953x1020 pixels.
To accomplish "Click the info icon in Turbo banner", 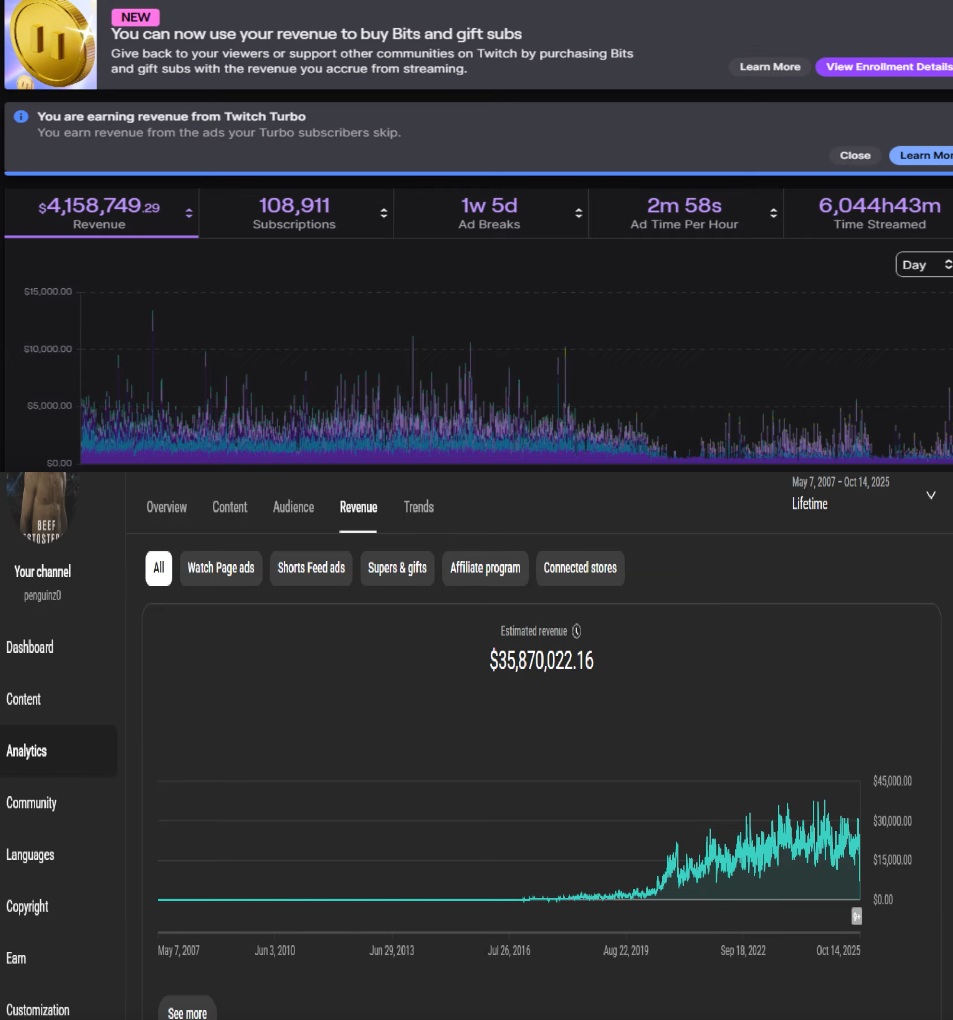I will point(21,117).
